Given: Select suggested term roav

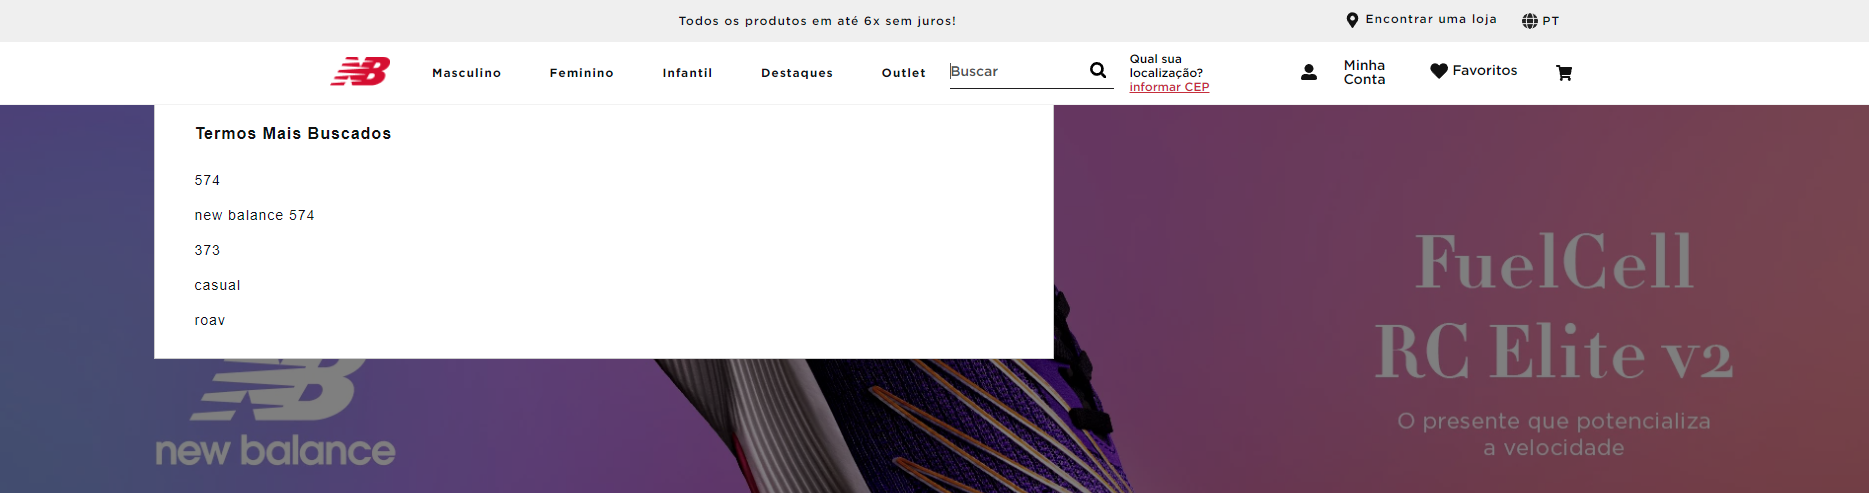Looking at the screenshot, I should pyautogui.click(x=210, y=320).
